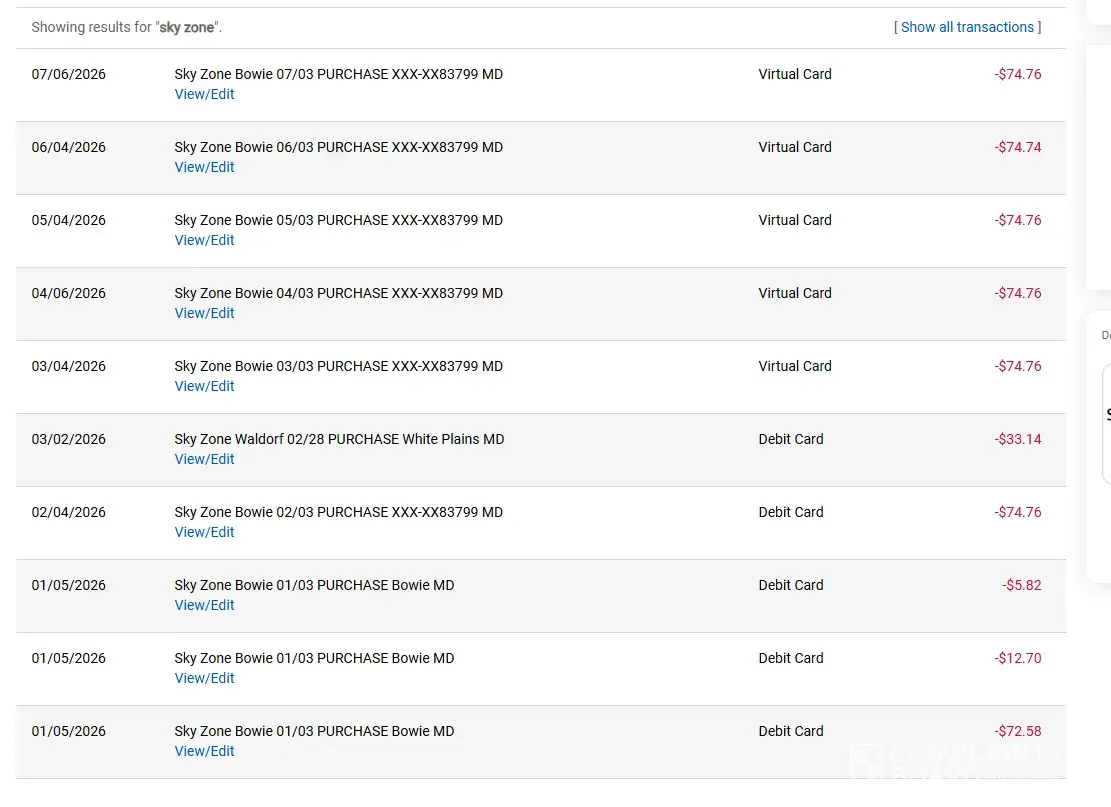The width and height of the screenshot is (1111, 807).
Task: Click Debit Card label in 03/02/2026 row
Action: tap(791, 439)
